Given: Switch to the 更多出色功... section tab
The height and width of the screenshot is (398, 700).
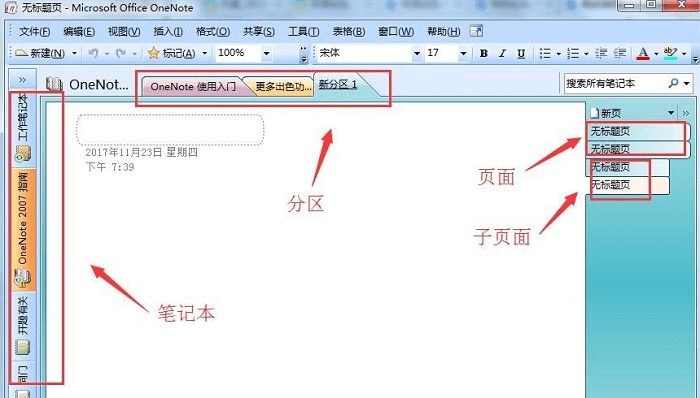Looking at the screenshot, I should coord(283,87).
